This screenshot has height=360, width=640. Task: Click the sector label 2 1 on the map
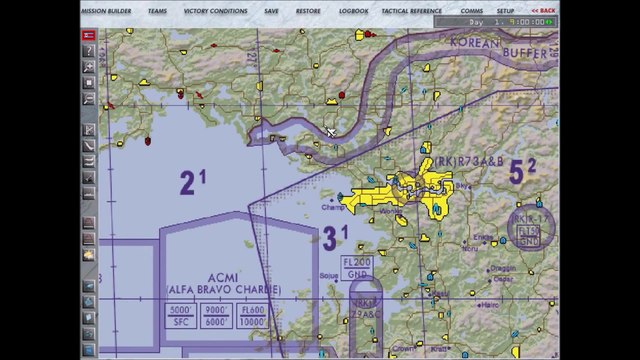tap(193, 182)
